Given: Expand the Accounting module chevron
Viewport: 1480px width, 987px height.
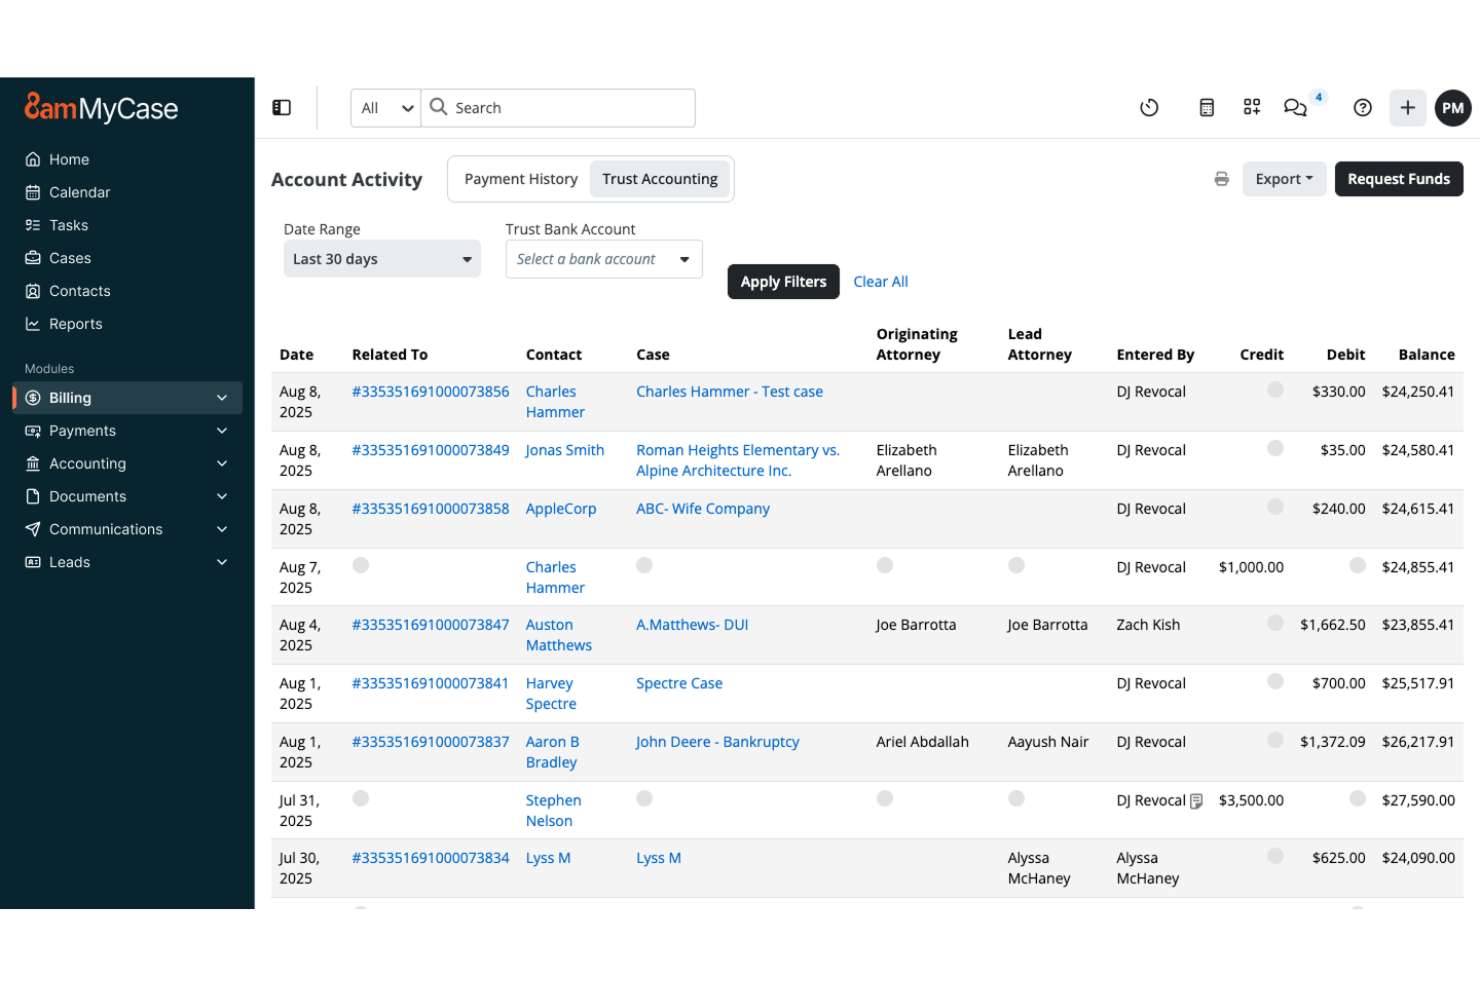Looking at the screenshot, I should 222,463.
